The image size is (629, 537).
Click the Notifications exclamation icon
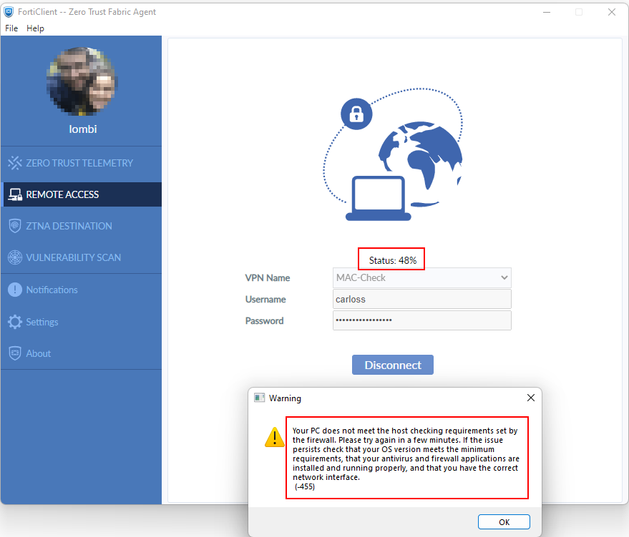click(15, 290)
